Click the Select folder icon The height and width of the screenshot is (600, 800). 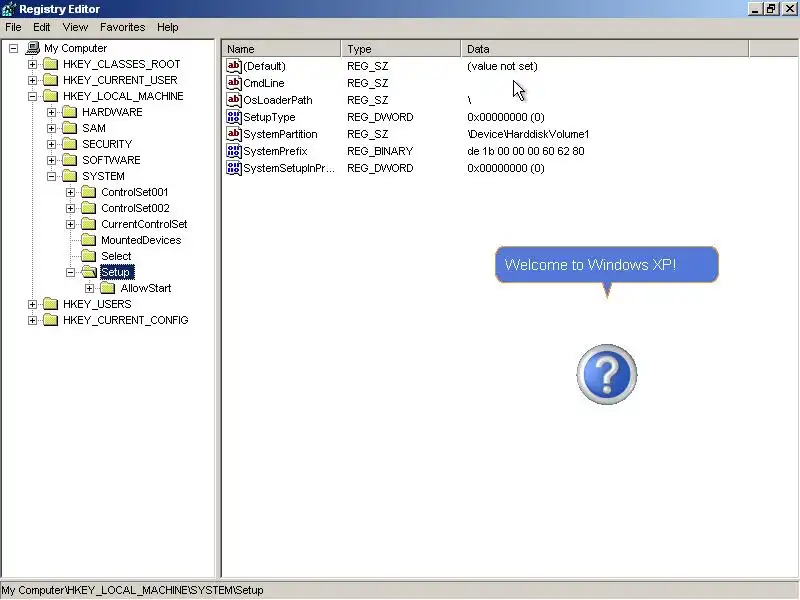89,256
